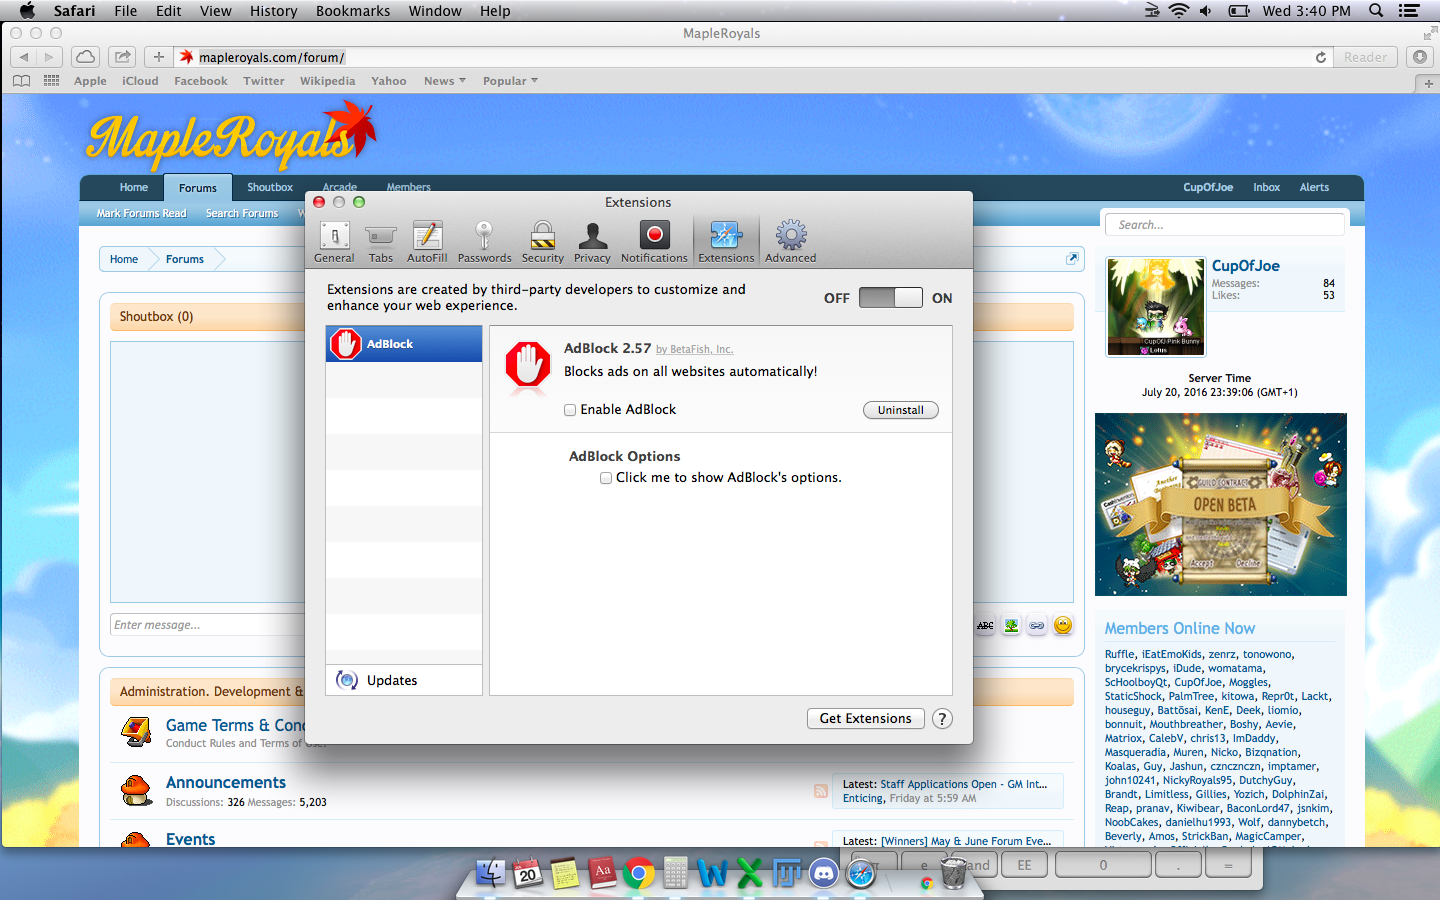This screenshot has width=1440, height=900.
Task: Open Top Sites grid icon
Action: pos(52,81)
